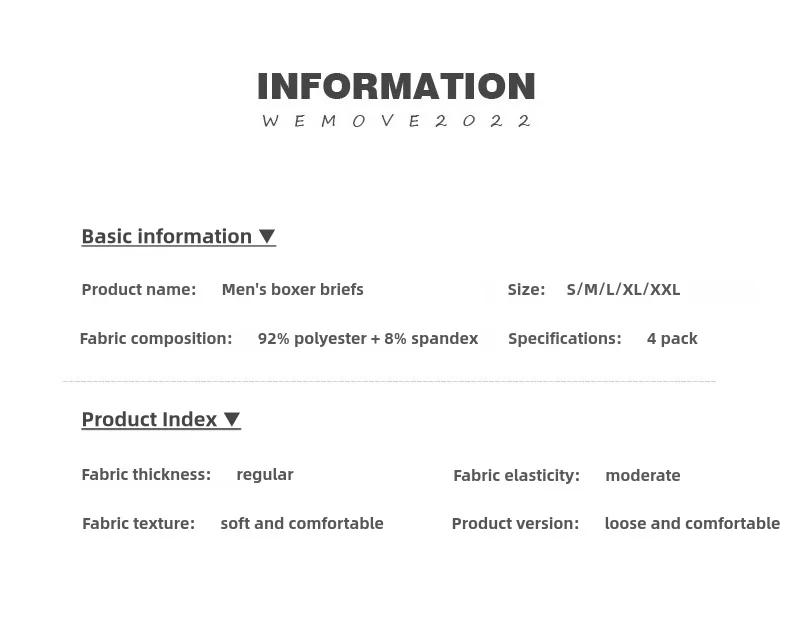Viewport: 790px width, 629px height.
Task: Click the 92% polyester + 8% spandex text
Action: pos(368,338)
